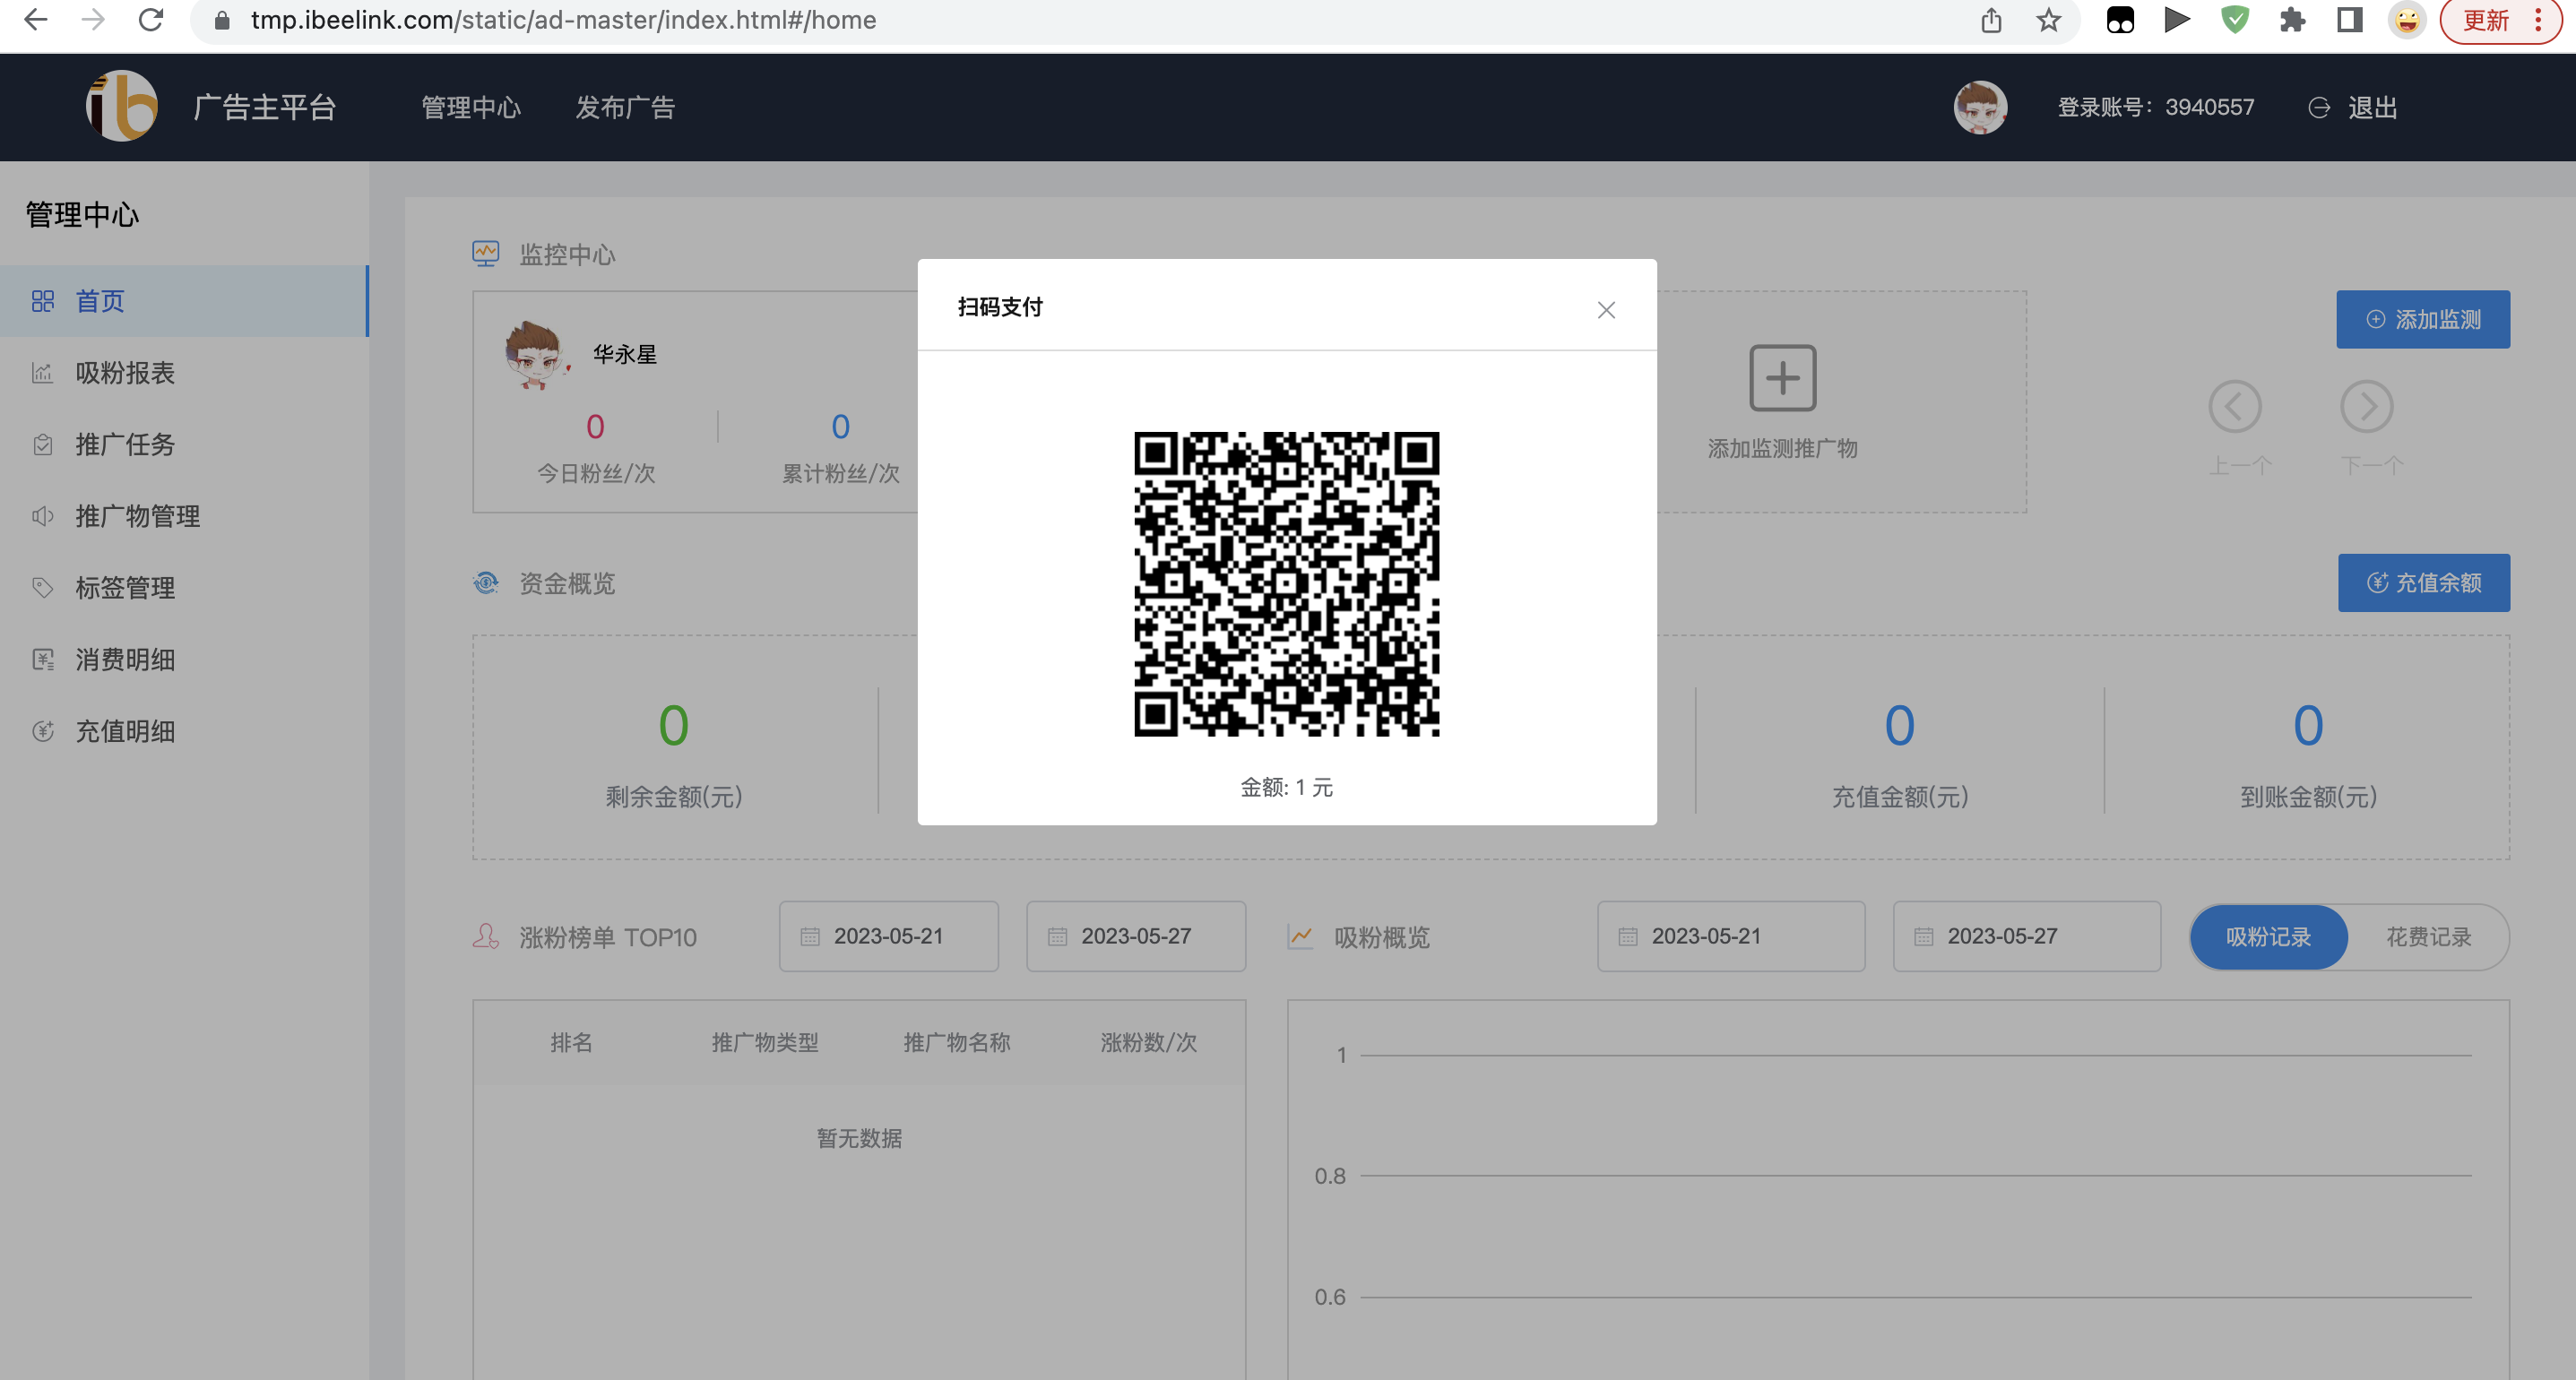Open 推广物管理 in the sidebar

pos(184,516)
